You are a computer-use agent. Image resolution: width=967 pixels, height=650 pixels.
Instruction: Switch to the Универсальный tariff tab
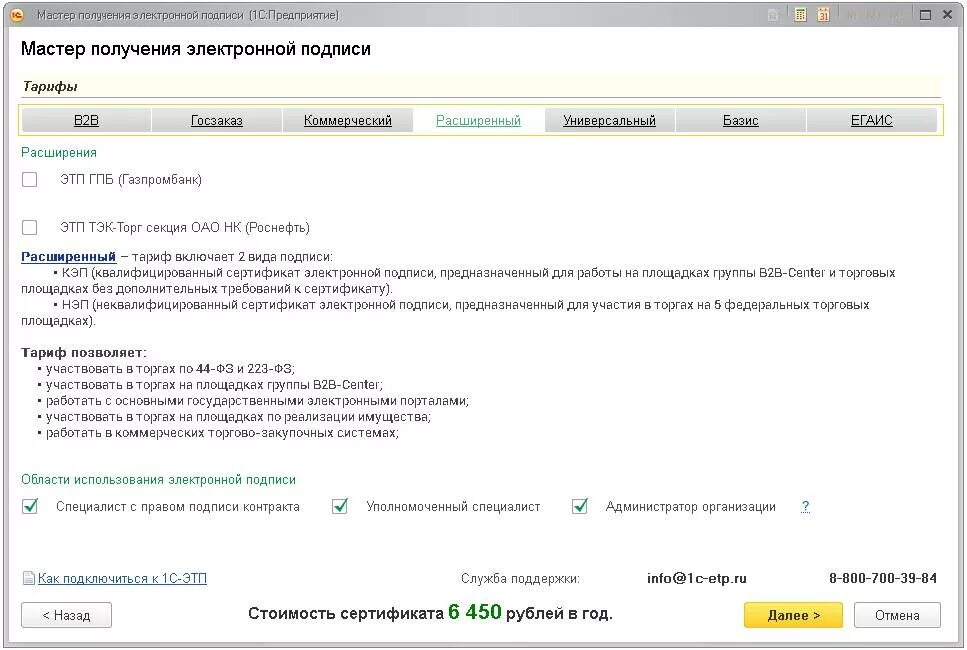tap(609, 120)
